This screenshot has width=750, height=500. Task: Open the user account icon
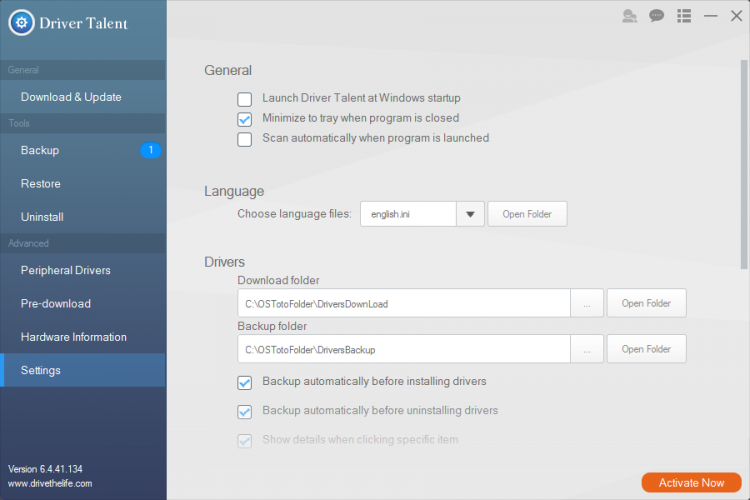pyautogui.click(x=629, y=16)
